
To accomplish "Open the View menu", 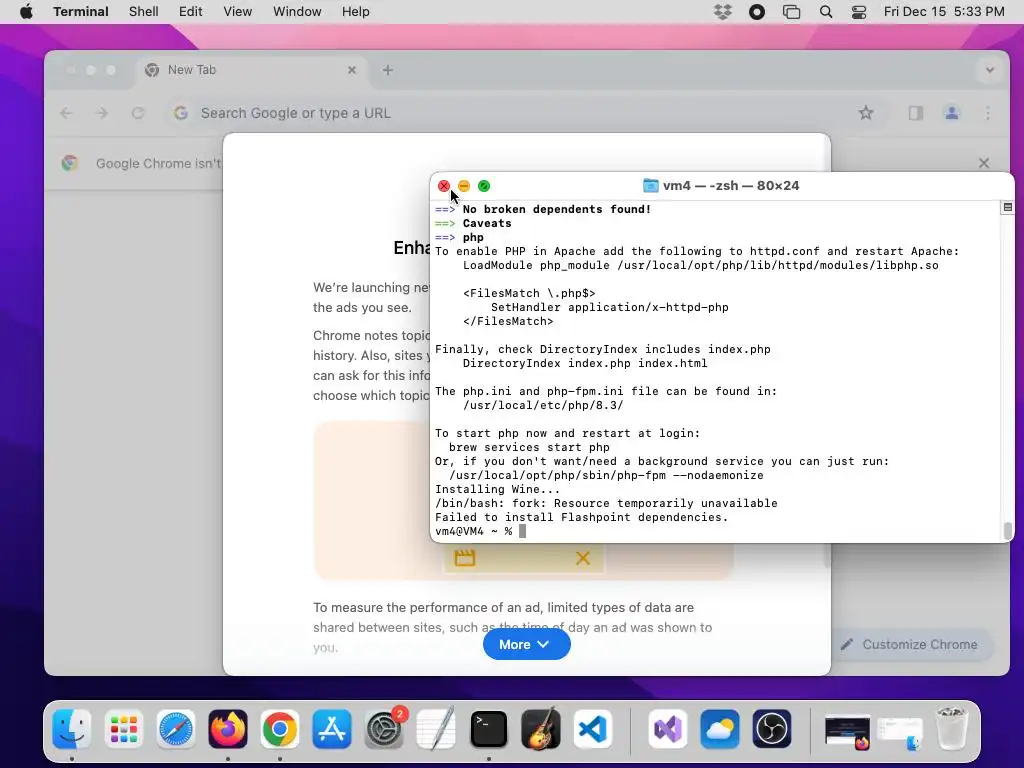I will pyautogui.click(x=238, y=12).
